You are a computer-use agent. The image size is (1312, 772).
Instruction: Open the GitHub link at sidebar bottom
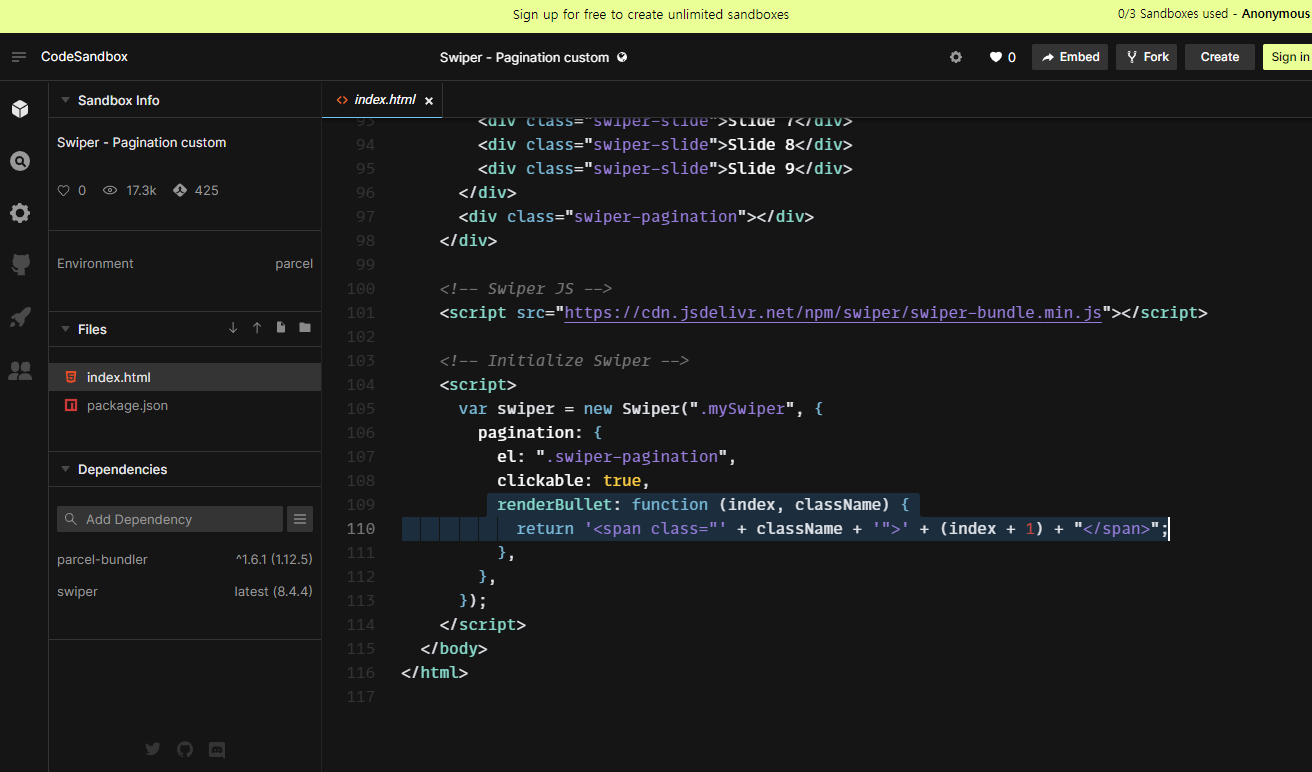pyautogui.click(x=184, y=749)
